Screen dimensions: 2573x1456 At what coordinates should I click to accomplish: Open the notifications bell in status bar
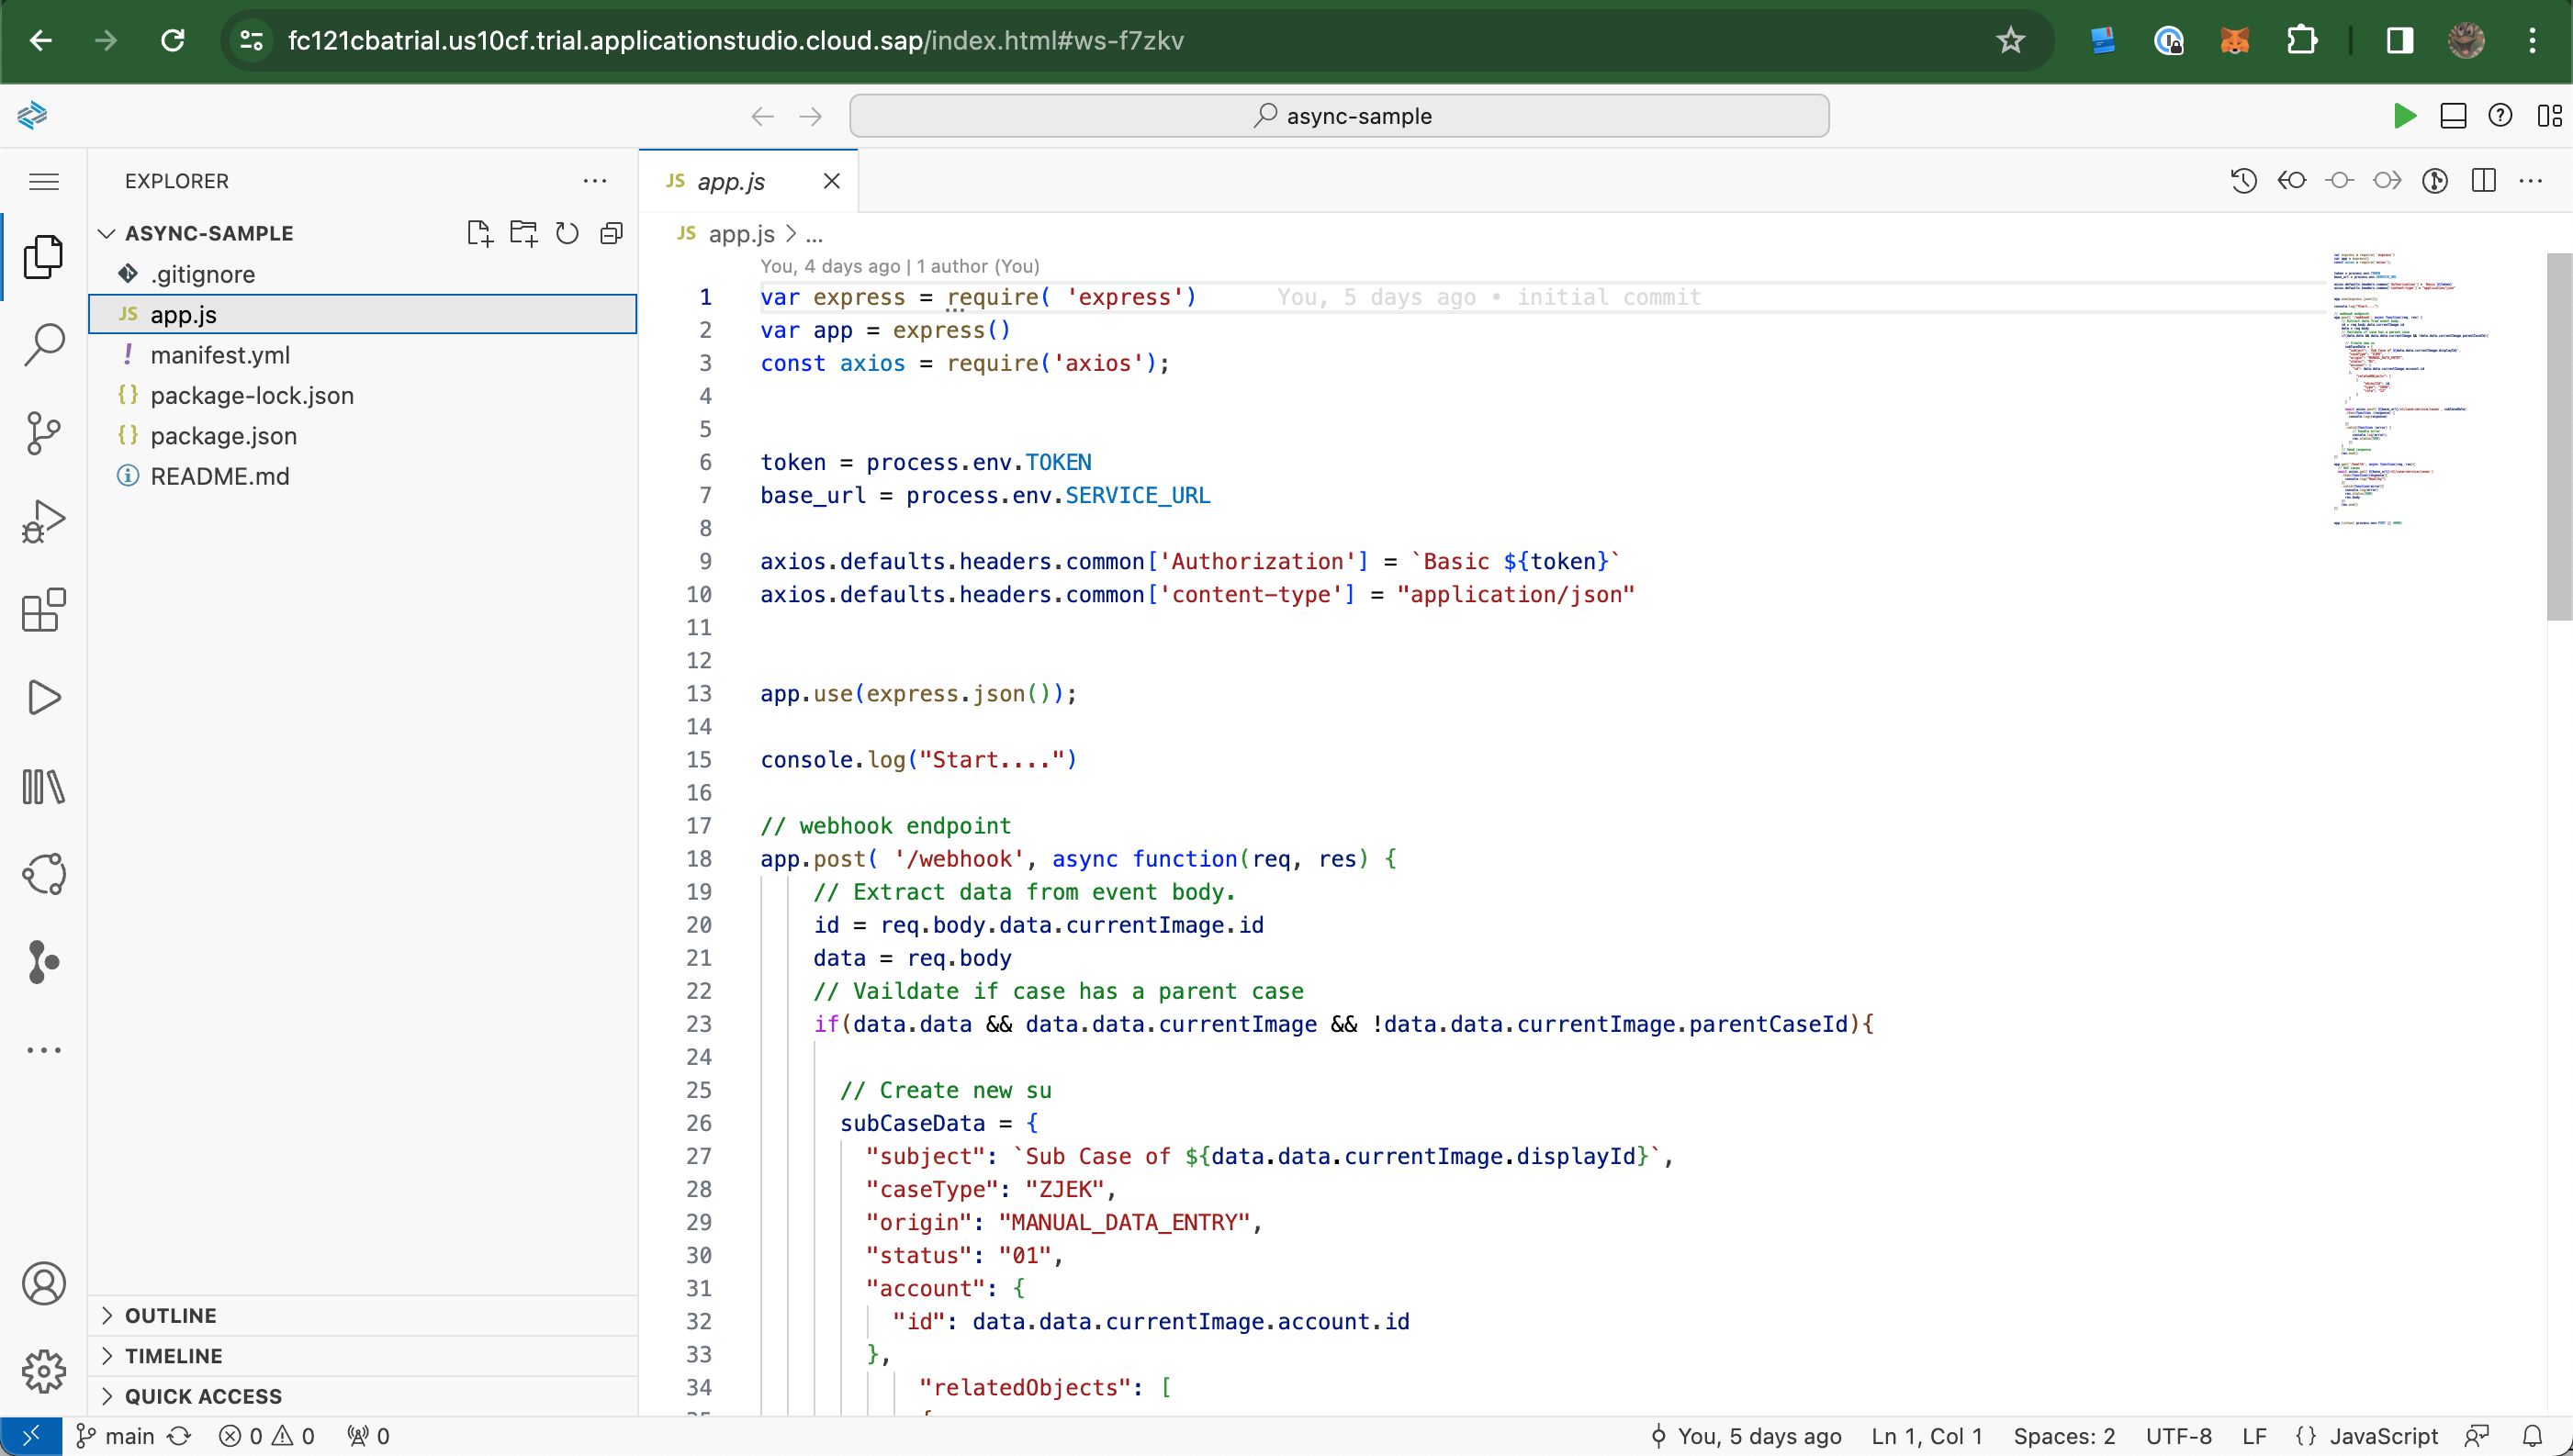click(2532, 1436)
